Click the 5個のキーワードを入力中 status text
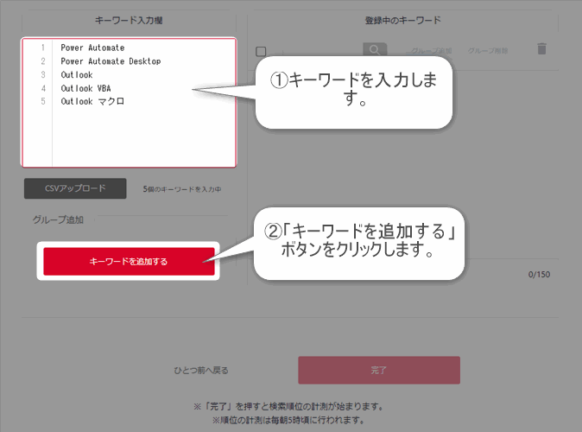582x432 pixels. point(182,189)
